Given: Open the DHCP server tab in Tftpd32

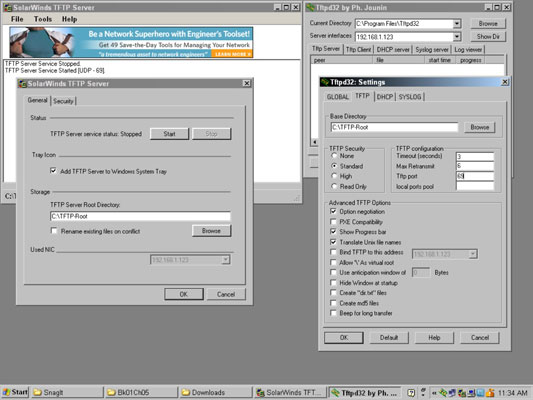Looking at the screenshot, I should 393,50.
